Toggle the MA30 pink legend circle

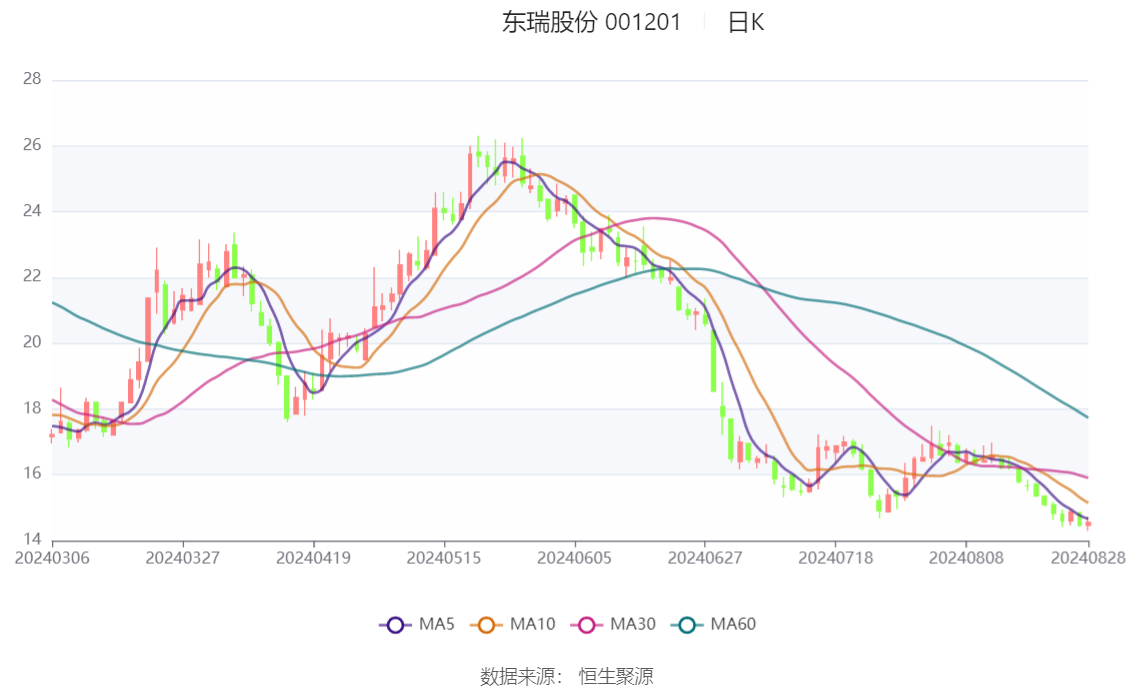(587, 625)
